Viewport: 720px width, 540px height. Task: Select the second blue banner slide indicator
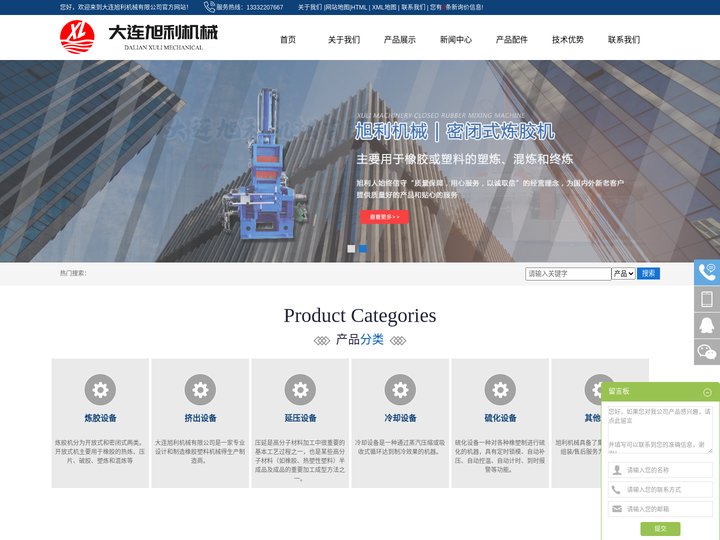pos(363,248)
